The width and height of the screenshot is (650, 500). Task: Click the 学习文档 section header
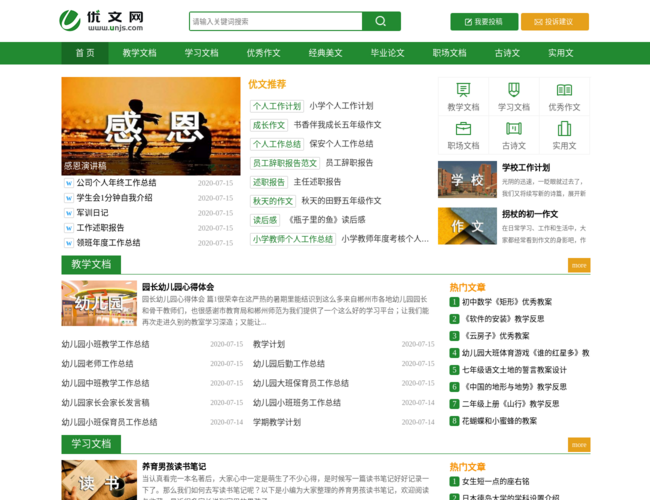(91, 444)
